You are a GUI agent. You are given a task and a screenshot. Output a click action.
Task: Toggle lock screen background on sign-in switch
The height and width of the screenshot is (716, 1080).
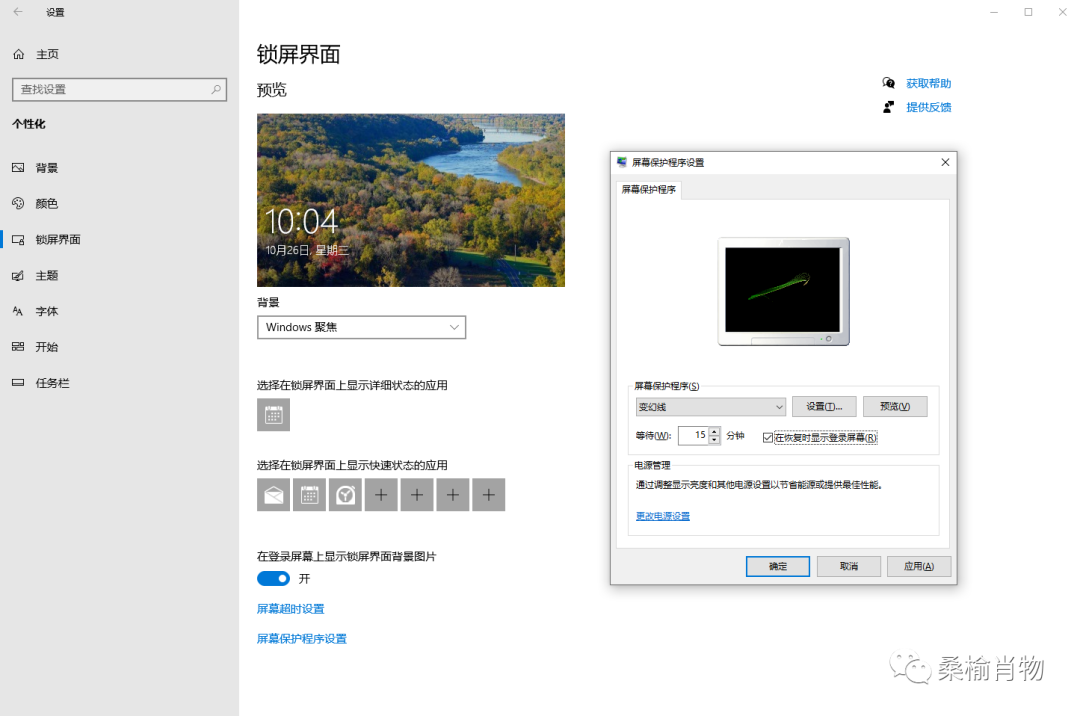coord(273,578)
